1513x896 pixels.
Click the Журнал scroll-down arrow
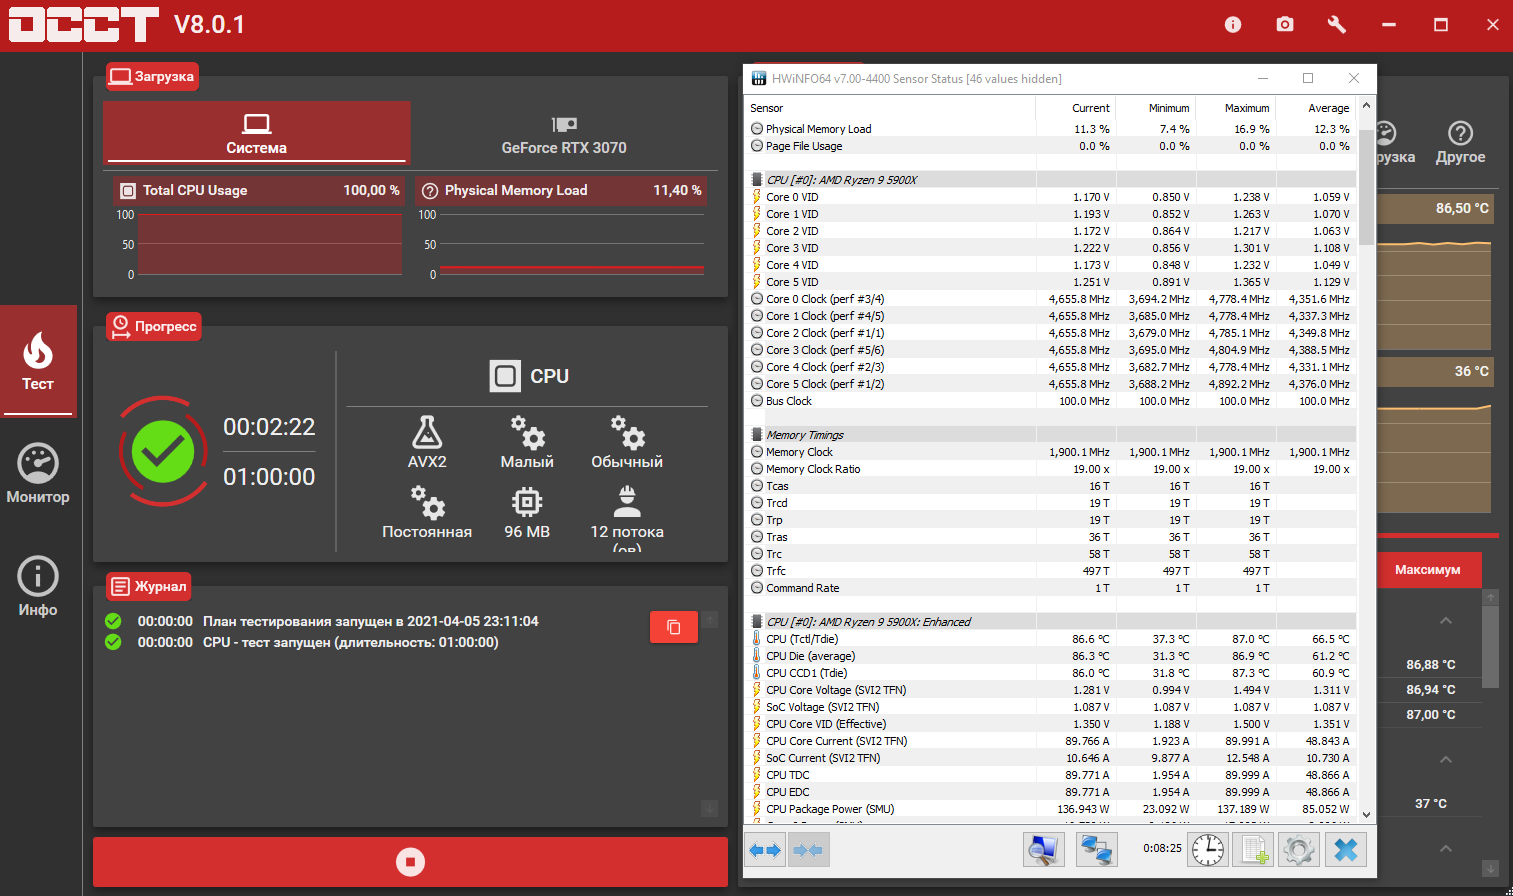pyautogui.click(x=710, y=808)
